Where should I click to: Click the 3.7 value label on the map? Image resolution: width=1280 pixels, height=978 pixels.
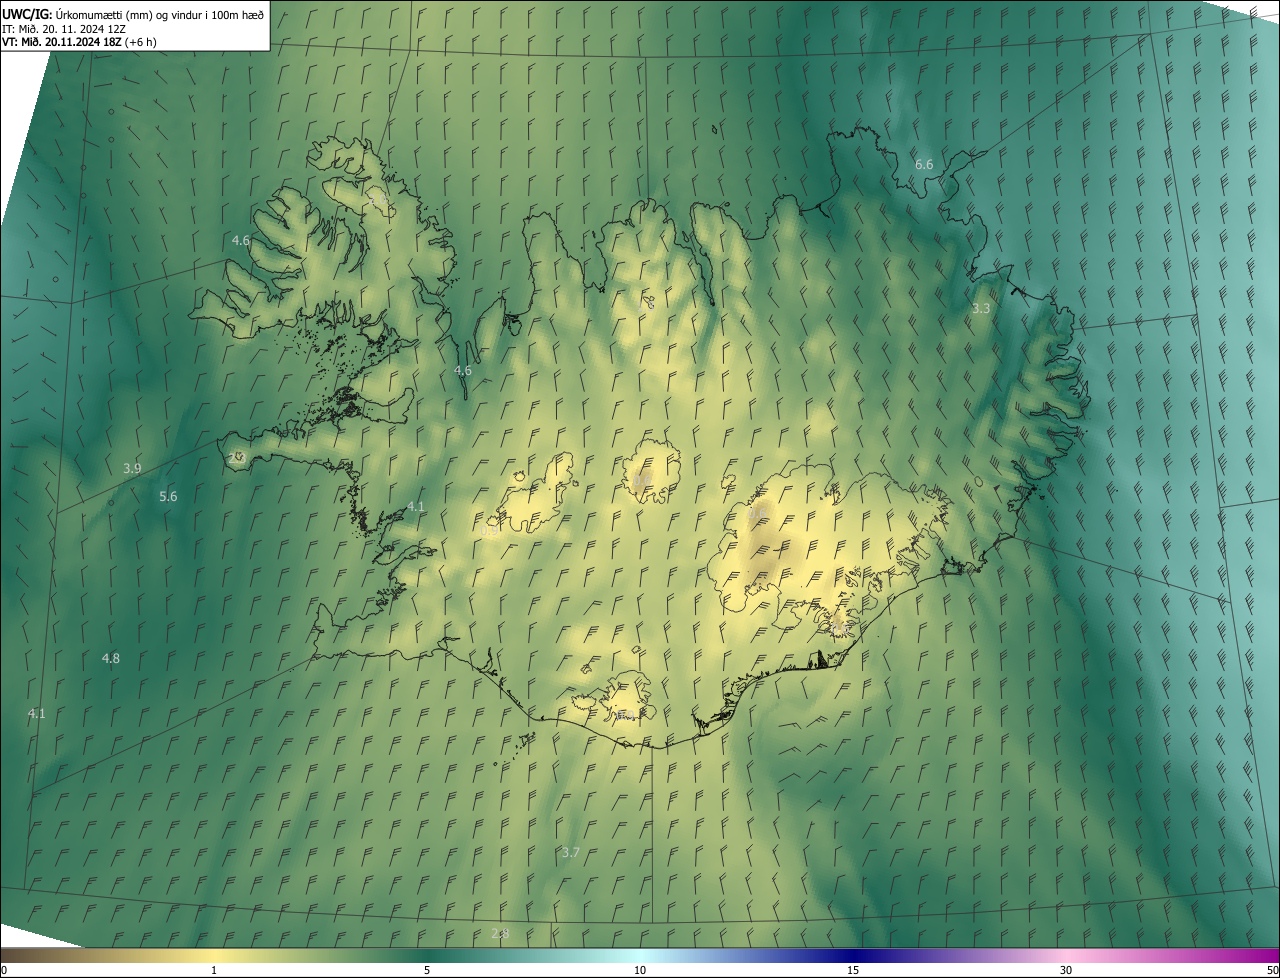570,852
